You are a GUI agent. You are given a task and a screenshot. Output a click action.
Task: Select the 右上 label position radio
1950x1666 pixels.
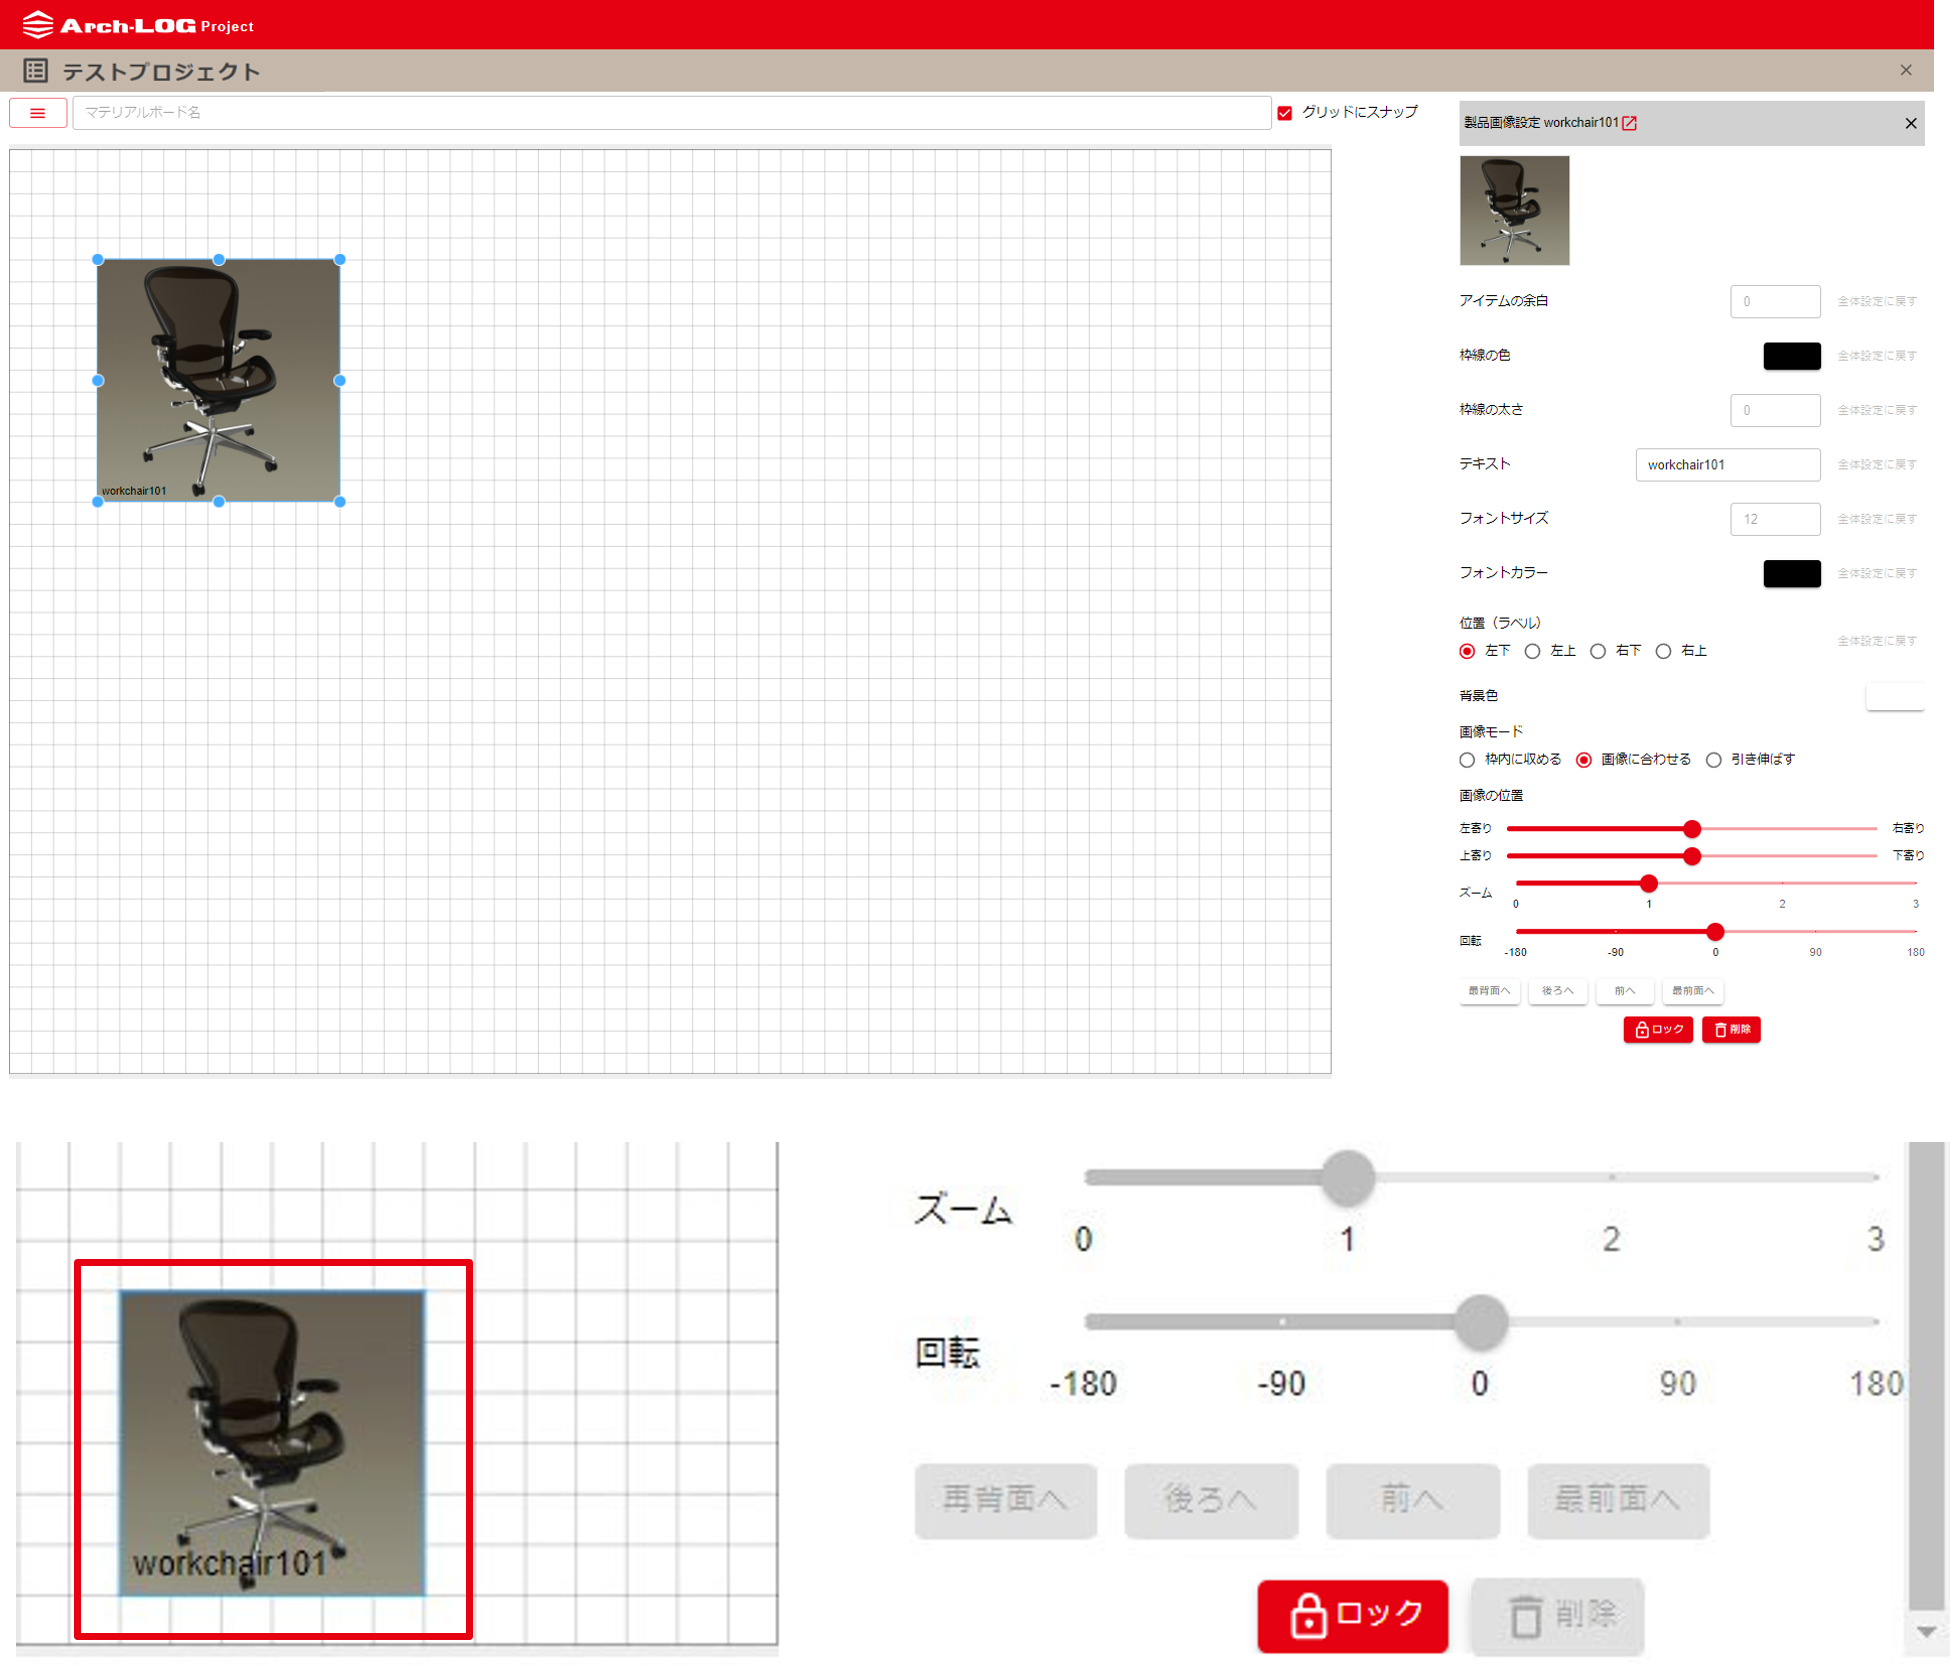click(x=1663, y=651)
